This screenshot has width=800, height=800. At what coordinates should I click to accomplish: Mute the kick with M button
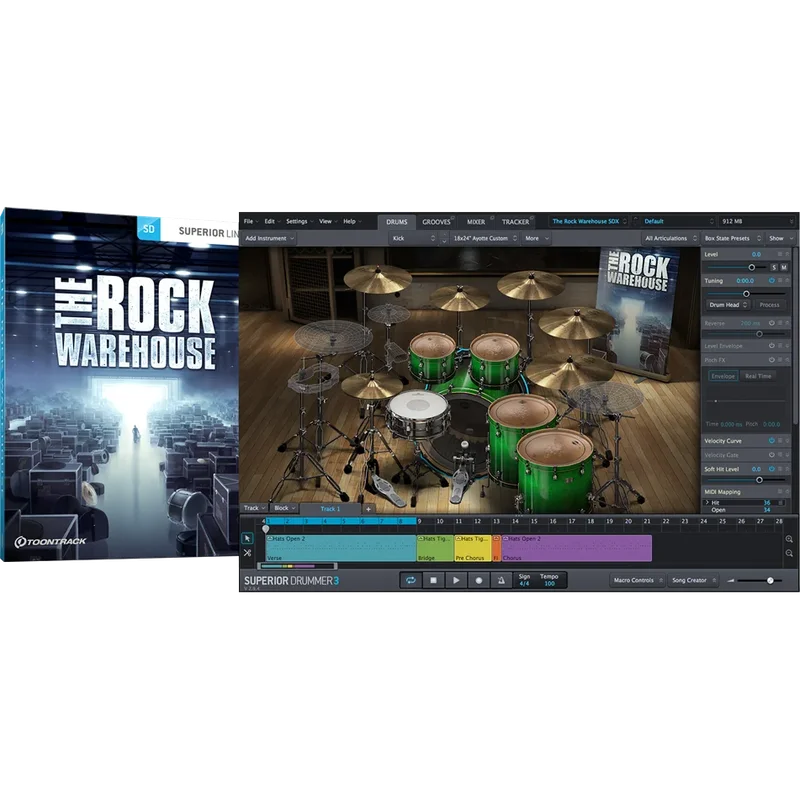[784, 267]
